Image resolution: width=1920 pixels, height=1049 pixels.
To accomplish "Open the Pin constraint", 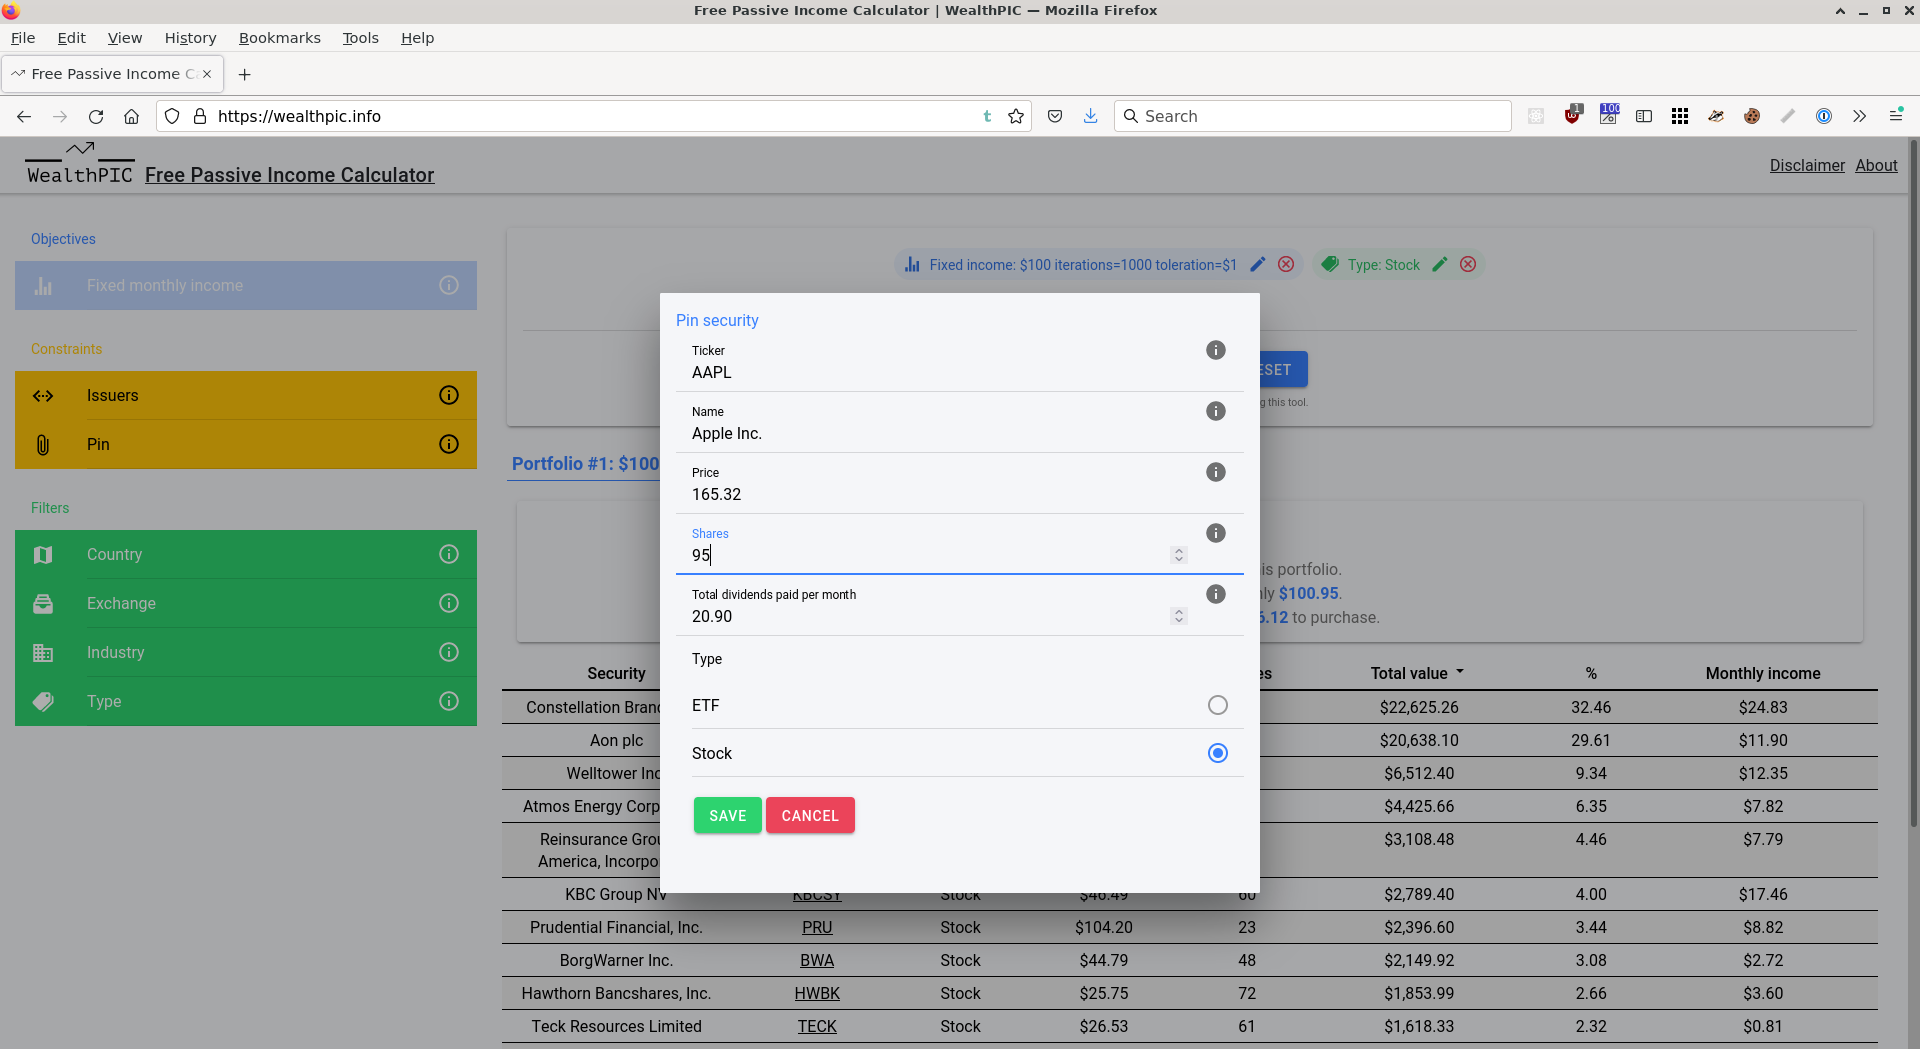I will [x=246, y=444].
